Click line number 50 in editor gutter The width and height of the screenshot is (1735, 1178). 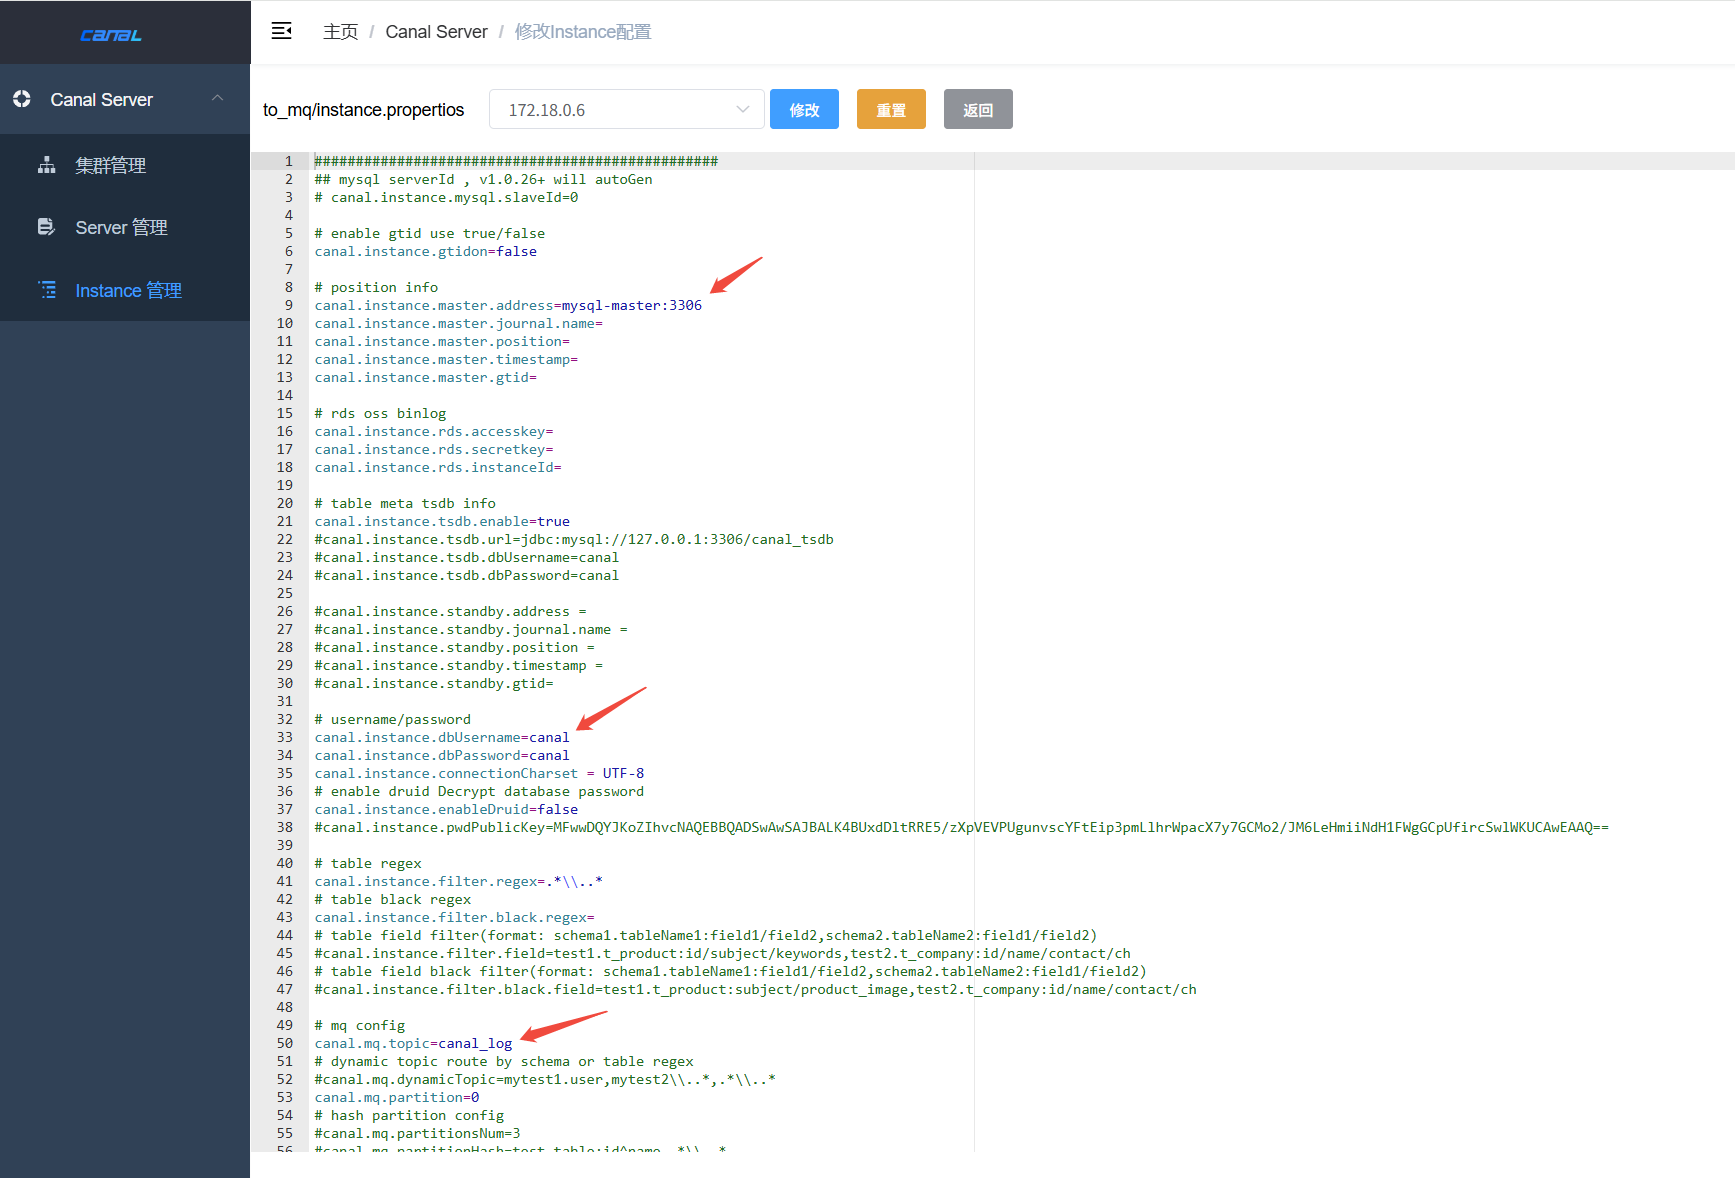(x=285, y=1043)
